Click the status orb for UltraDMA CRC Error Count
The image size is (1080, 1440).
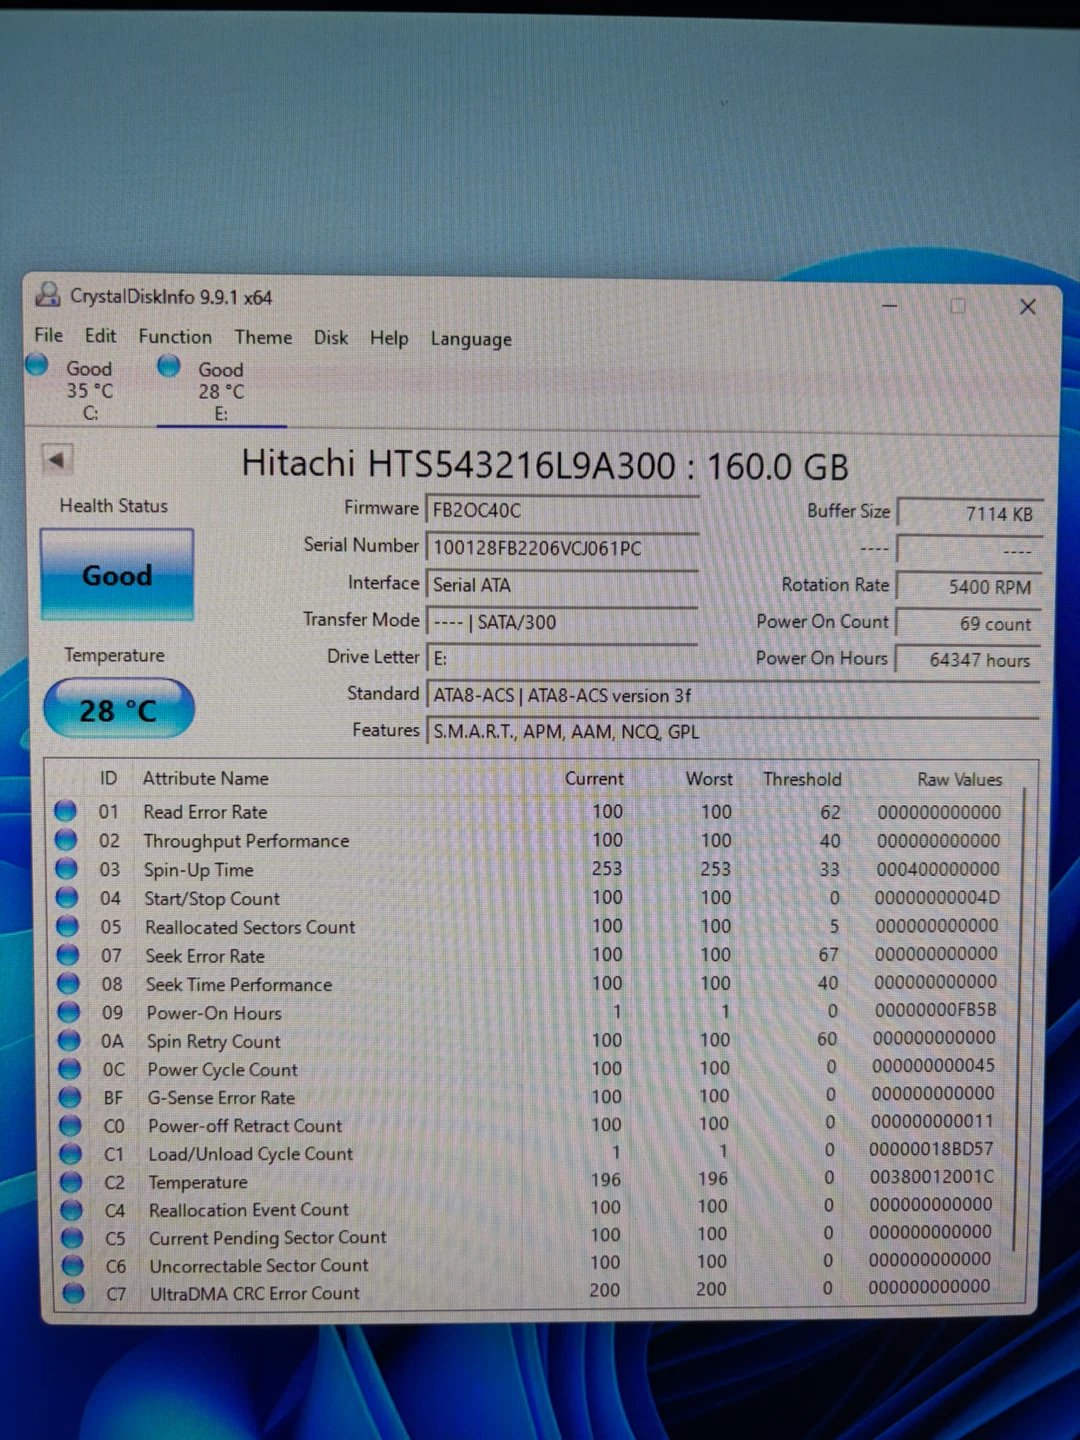click(x=73, y=1293)
